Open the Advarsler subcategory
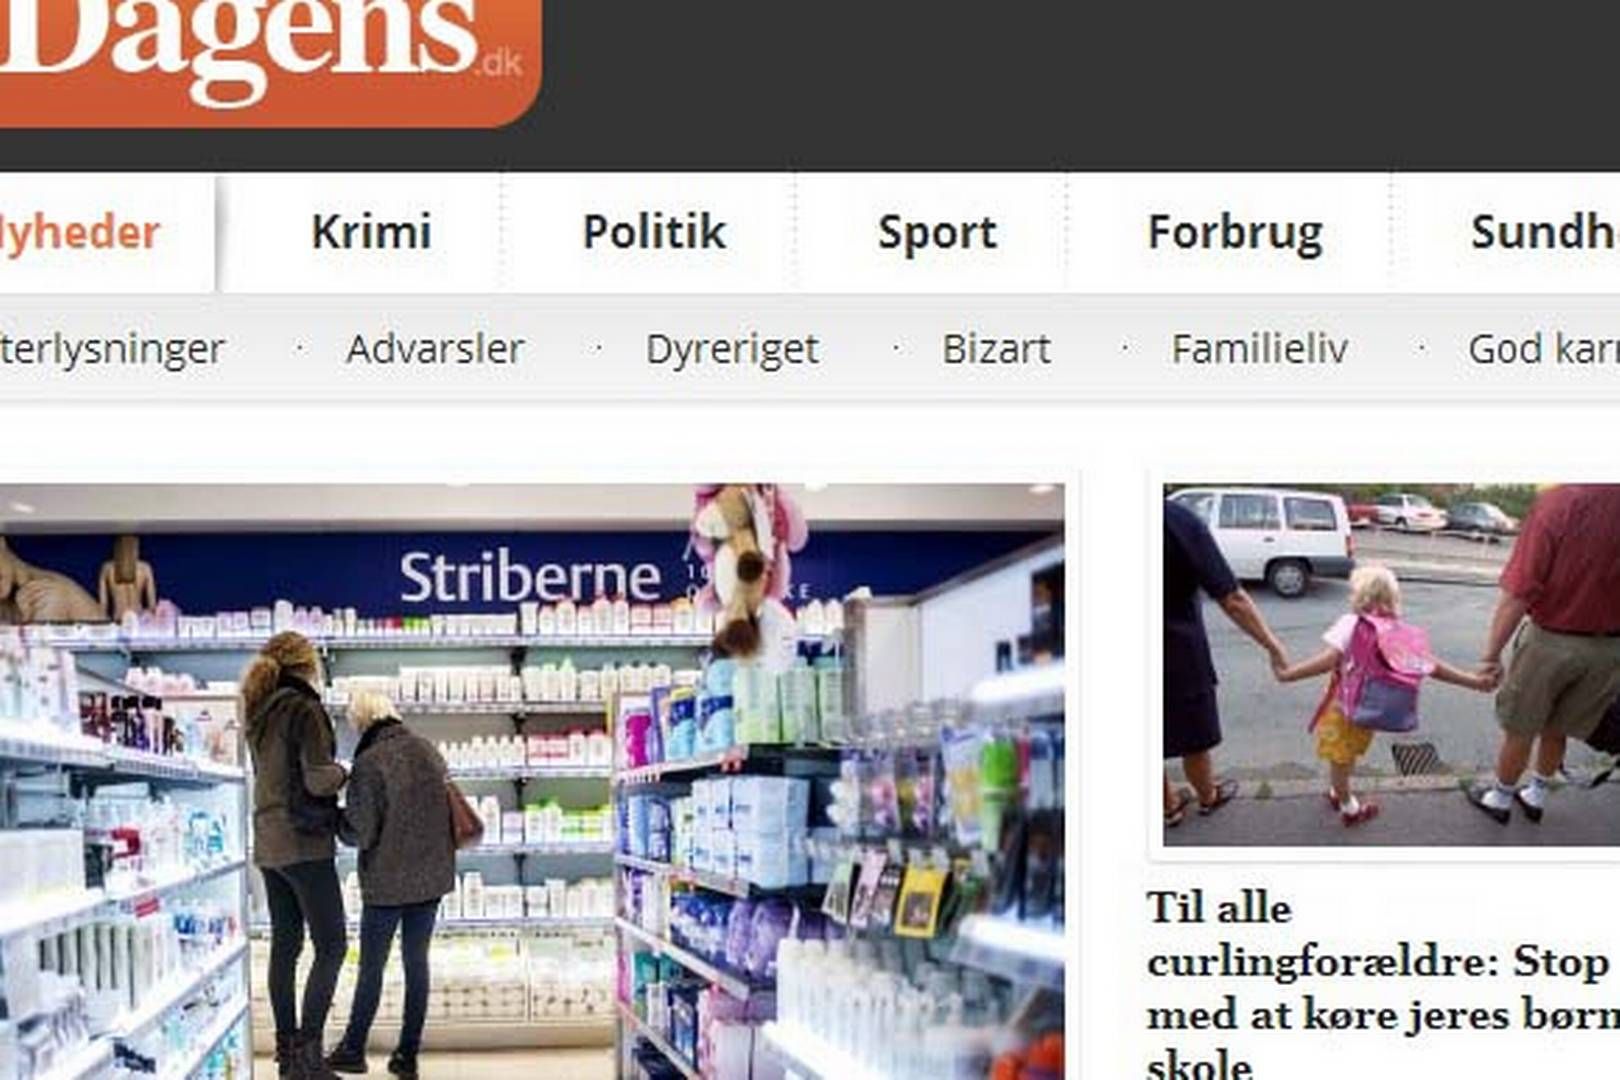 435,349
